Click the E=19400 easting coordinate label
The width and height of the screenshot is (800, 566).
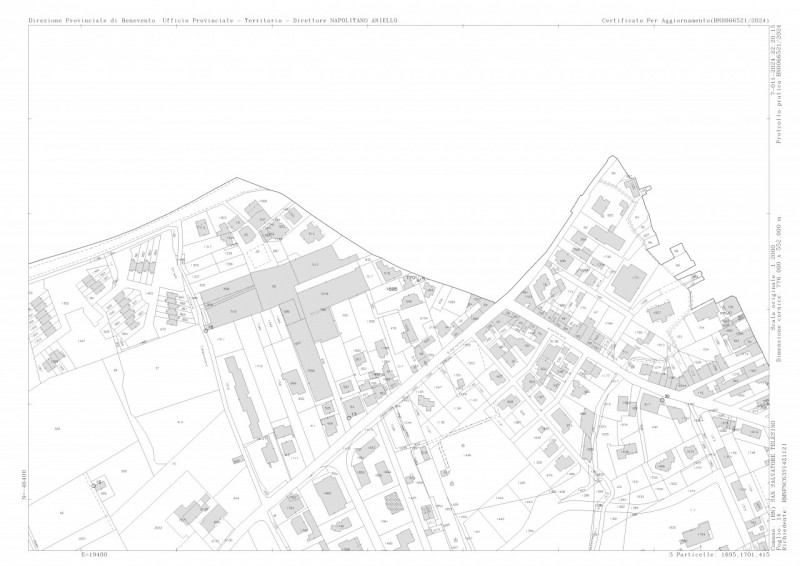(x=94, y=554)
